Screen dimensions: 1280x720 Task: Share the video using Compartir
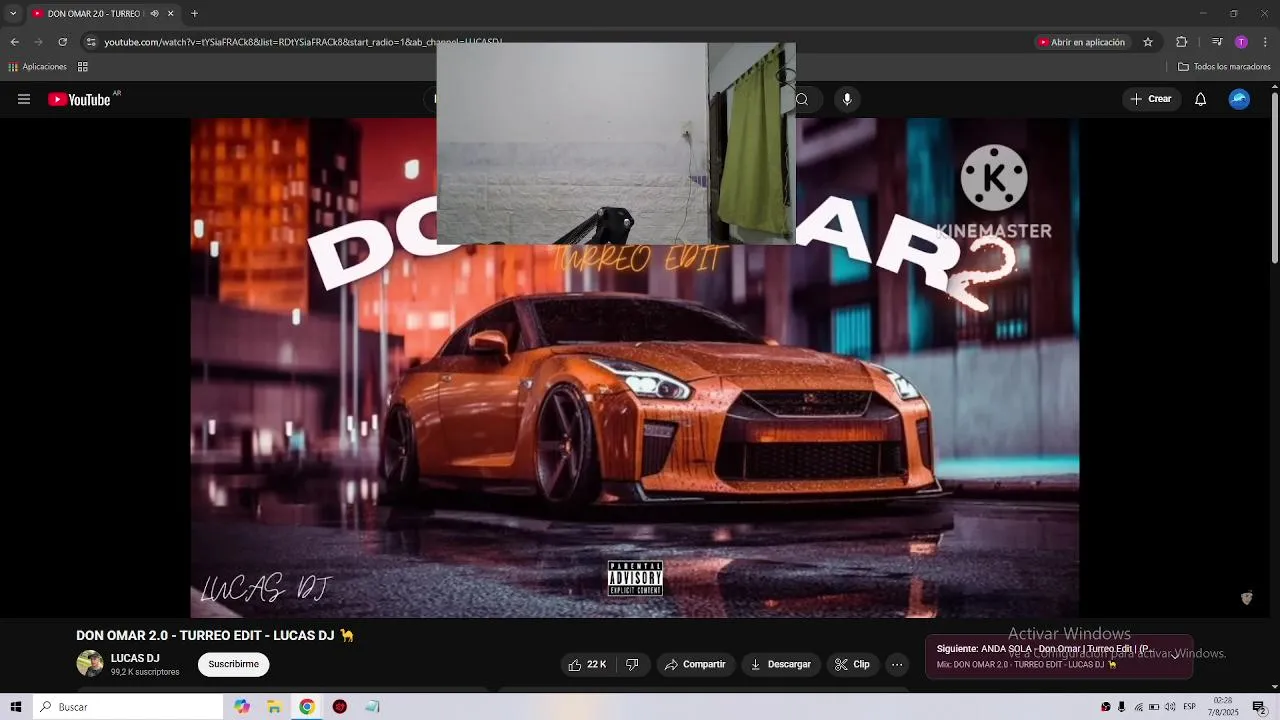tap(695, 664)
